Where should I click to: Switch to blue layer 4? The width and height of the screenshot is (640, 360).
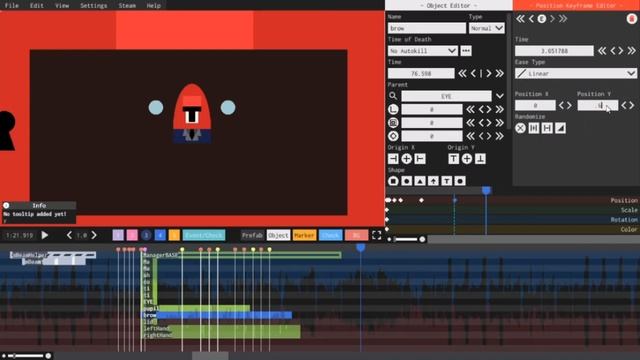(160, 235)
